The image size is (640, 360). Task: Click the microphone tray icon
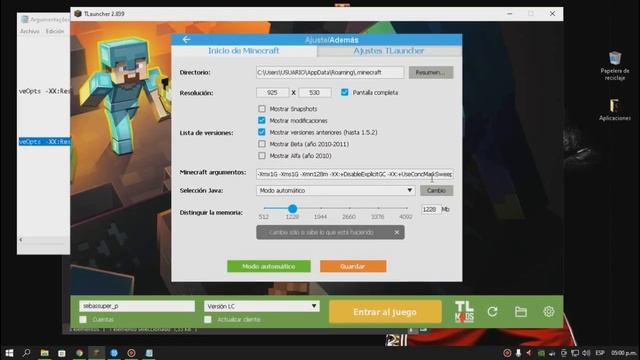point(518,353)
